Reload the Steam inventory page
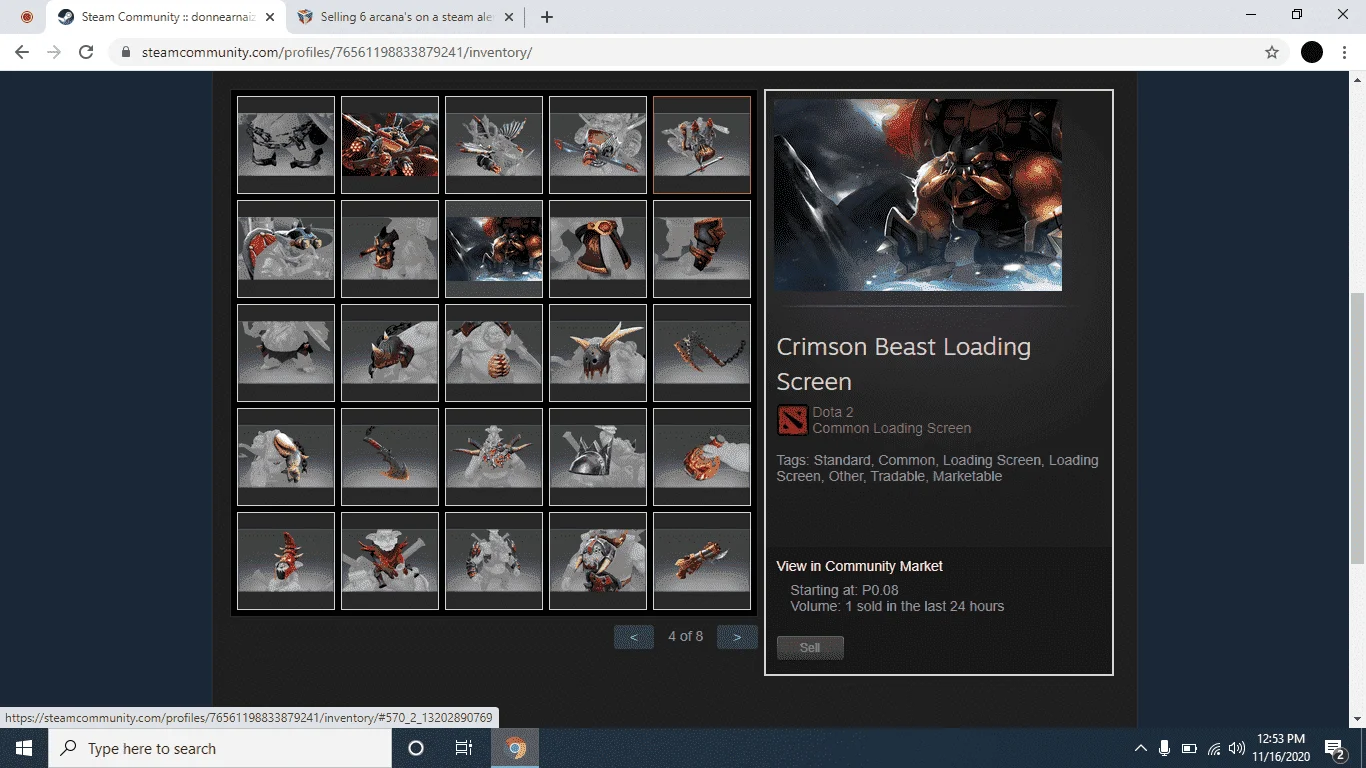 tap(86, 52)
